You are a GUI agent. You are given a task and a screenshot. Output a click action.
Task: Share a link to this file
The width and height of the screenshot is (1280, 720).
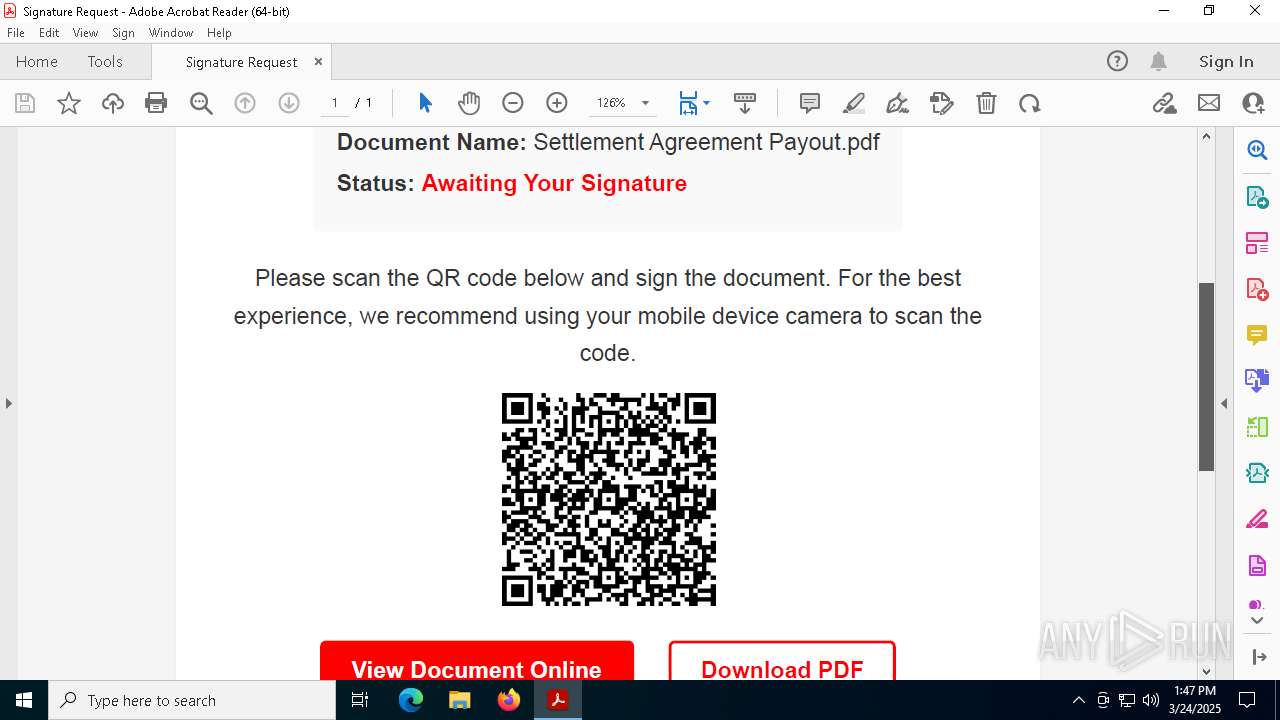pyautogui.click(x=1164, y=103)
